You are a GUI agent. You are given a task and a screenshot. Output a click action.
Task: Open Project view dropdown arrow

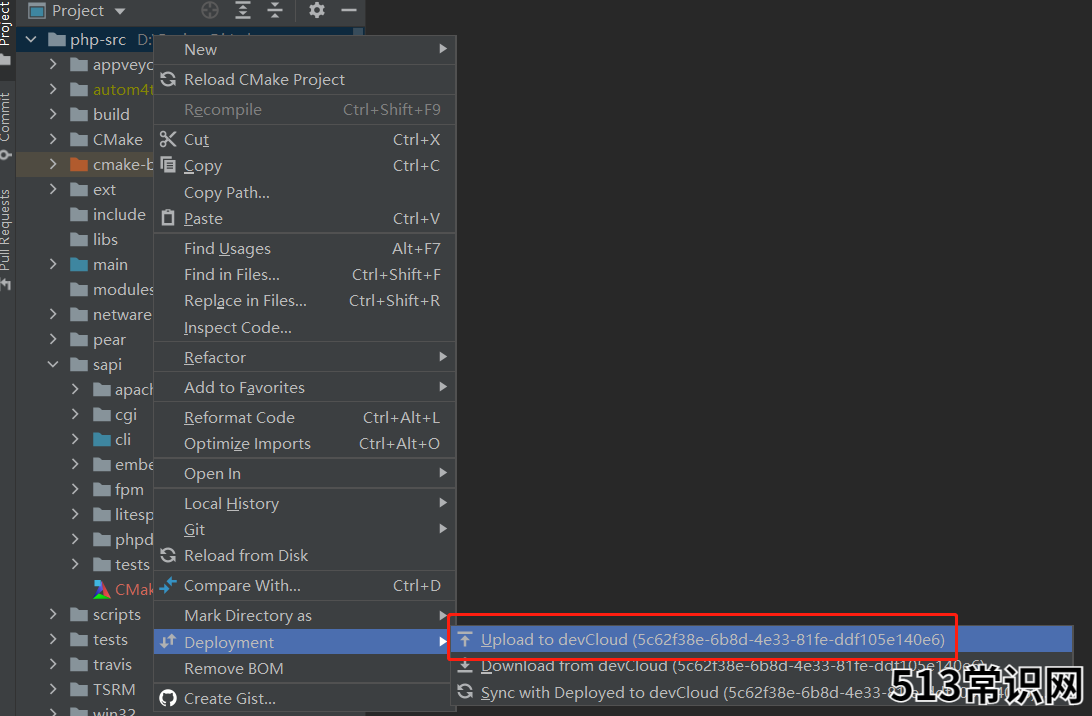pos(120,11)
